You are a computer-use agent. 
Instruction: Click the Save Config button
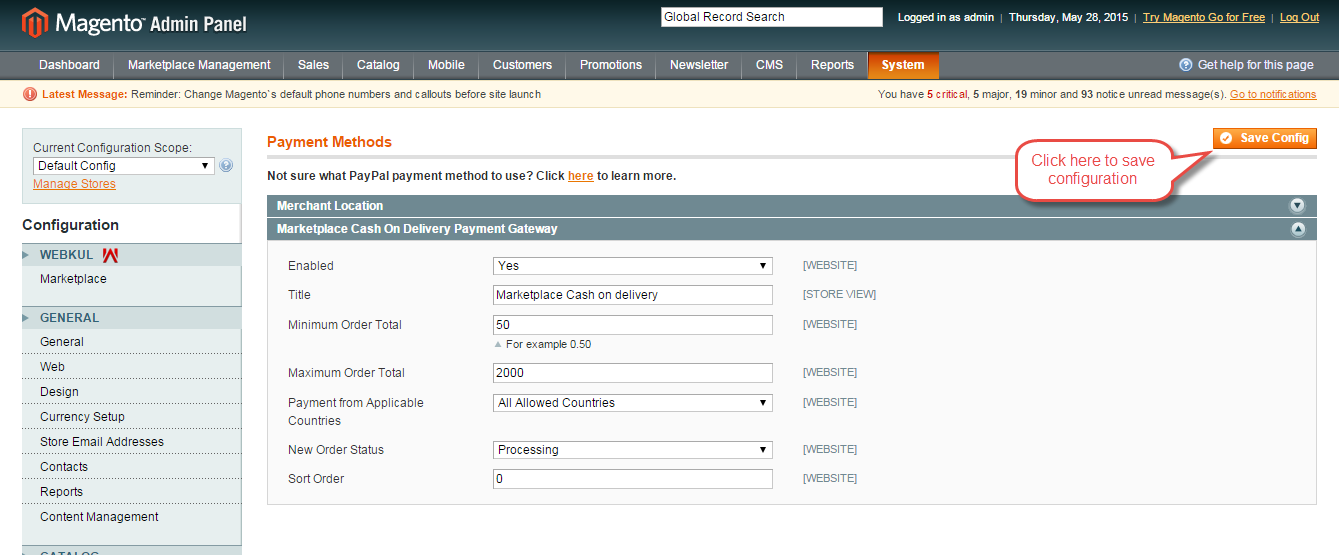[1265, 138]
